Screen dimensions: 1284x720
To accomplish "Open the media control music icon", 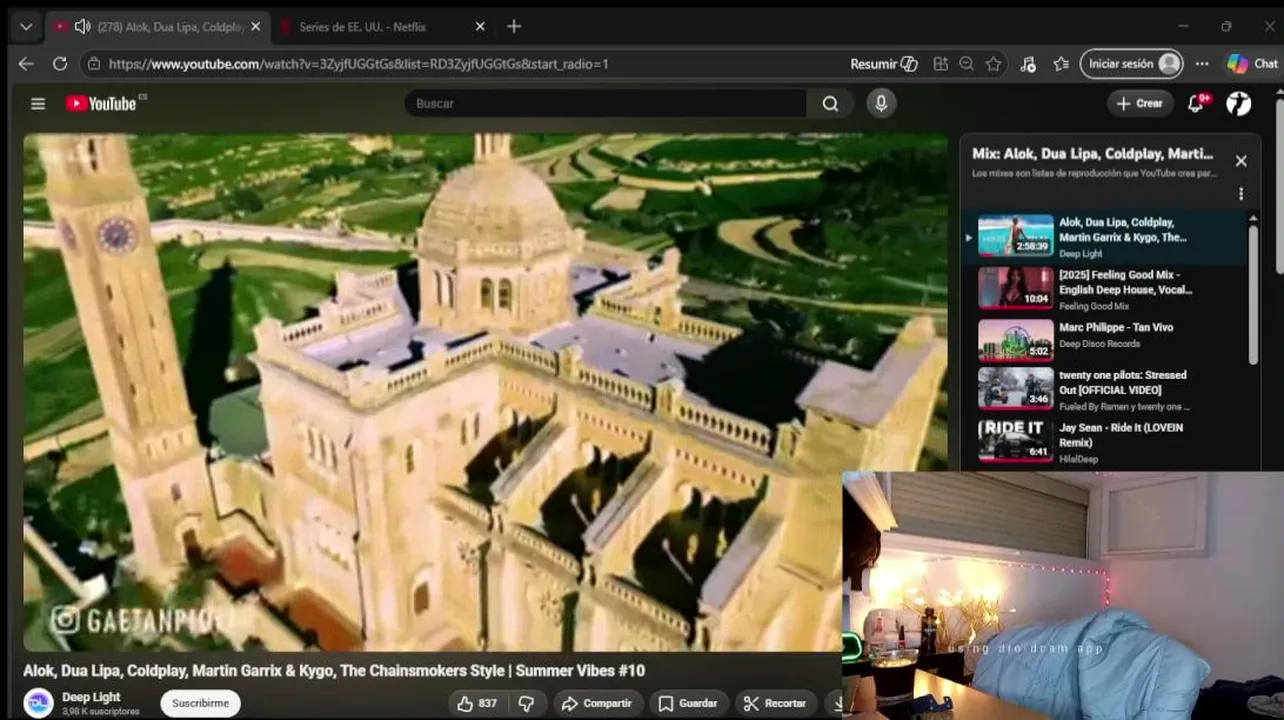I will pyautogui.click(x=1028, y=64).
